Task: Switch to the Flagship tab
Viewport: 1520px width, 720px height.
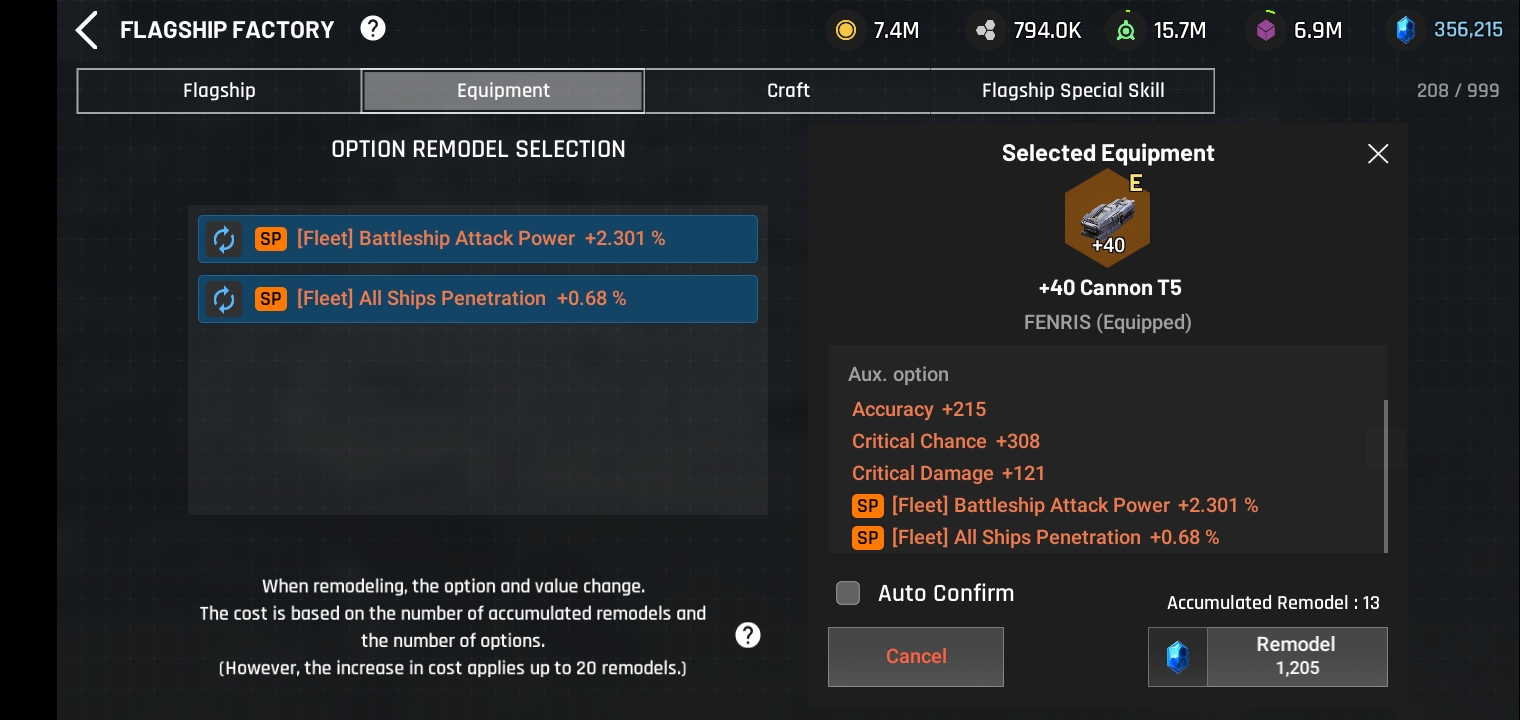Action: pyautogui.click(x=219, y=91)
